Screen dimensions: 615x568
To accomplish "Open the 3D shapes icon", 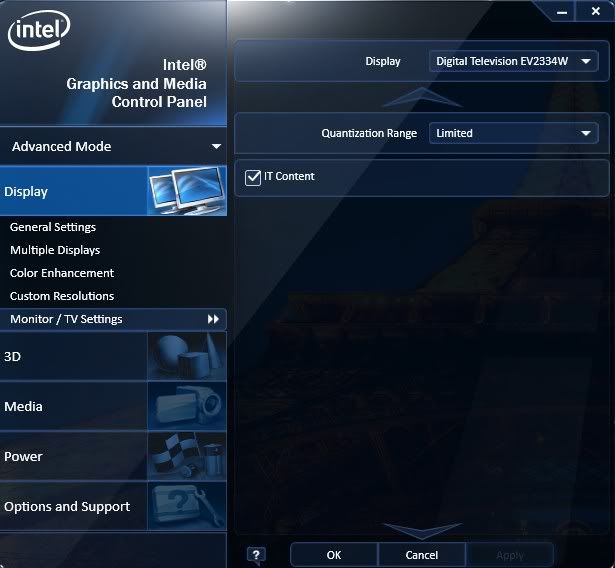I will [187, 356].
